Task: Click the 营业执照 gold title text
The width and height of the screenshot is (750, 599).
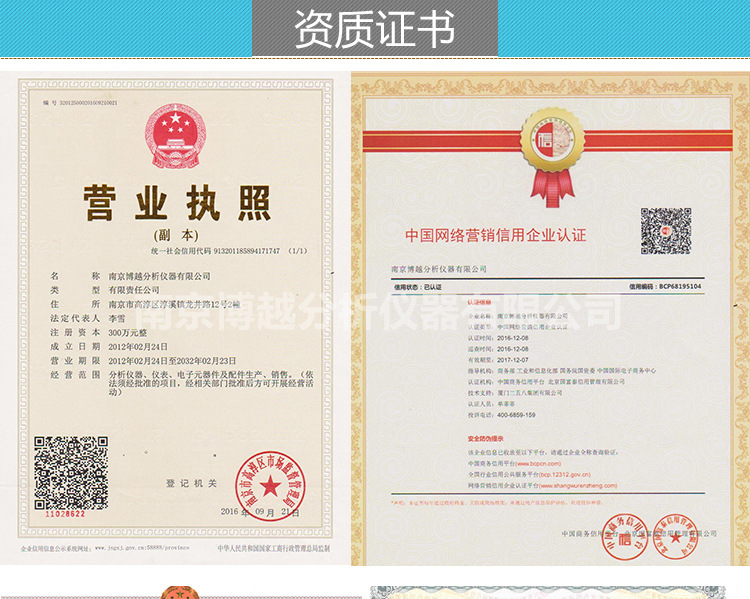Action: coord(177,203)
